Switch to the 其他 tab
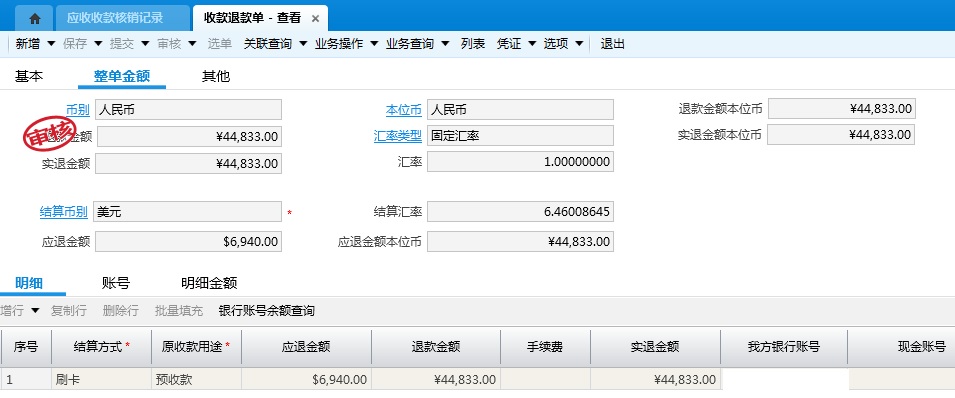This screenshot has width=955, height=398. tap(216, 76)
